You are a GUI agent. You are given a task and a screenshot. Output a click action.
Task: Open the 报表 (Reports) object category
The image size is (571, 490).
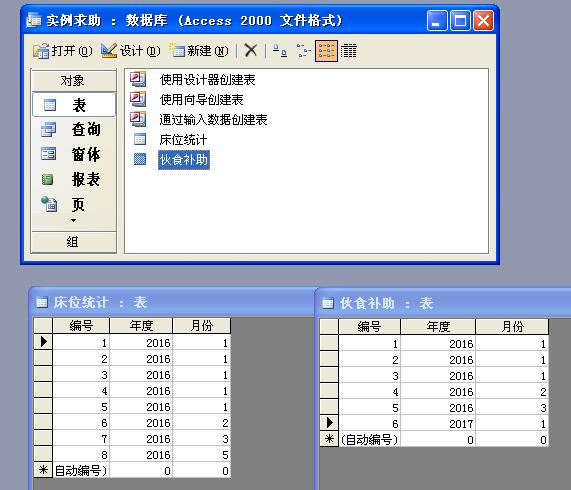[x=74, y=179]
